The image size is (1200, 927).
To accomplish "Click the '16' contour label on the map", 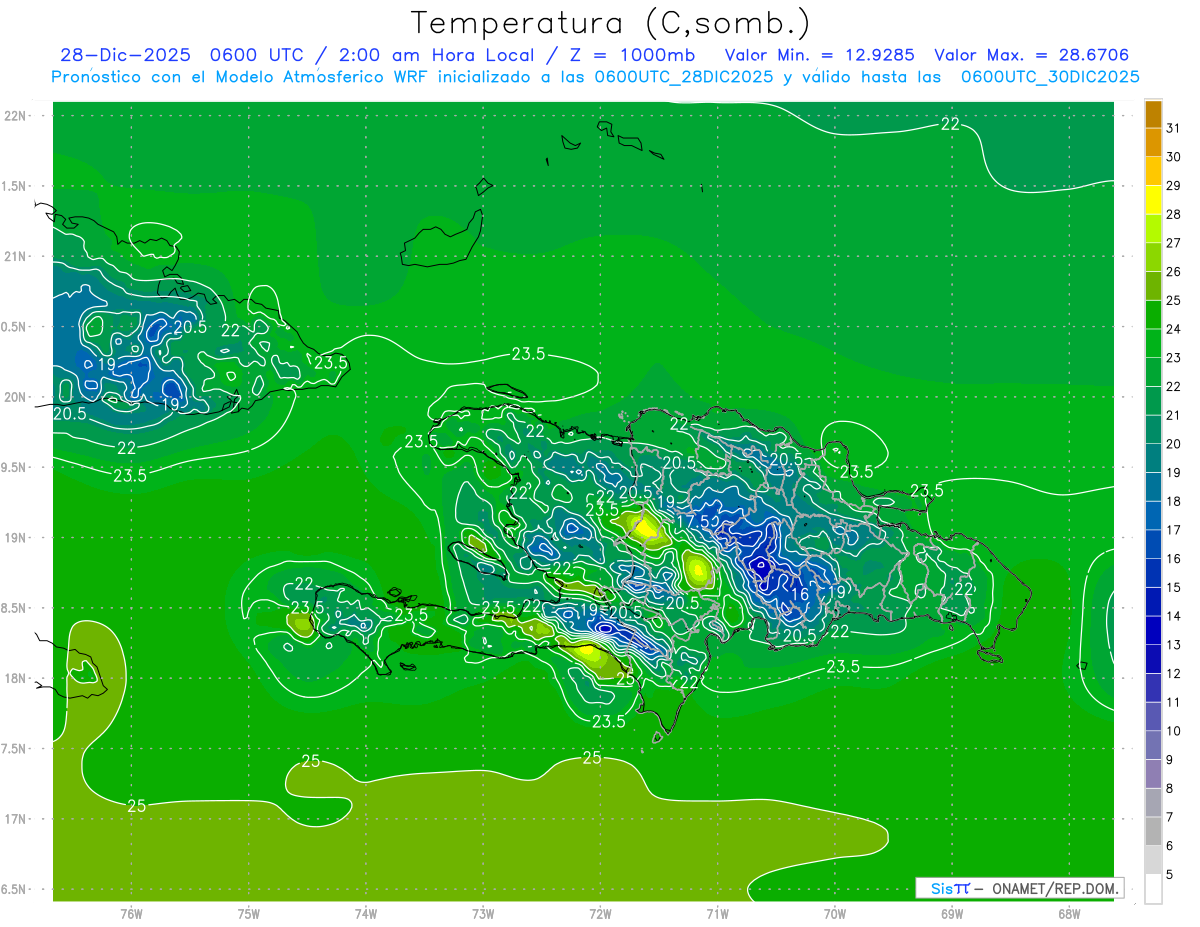I will pos(800,594).
